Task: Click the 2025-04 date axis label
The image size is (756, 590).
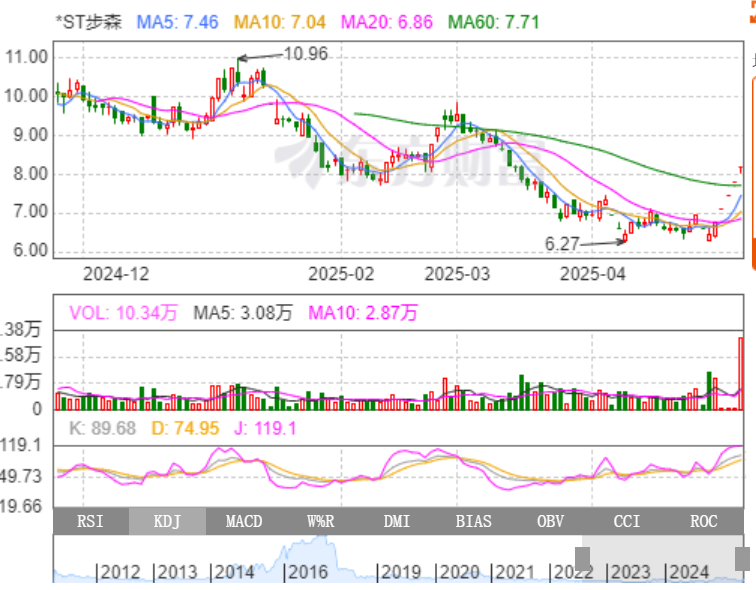Action: pos(593,274)
